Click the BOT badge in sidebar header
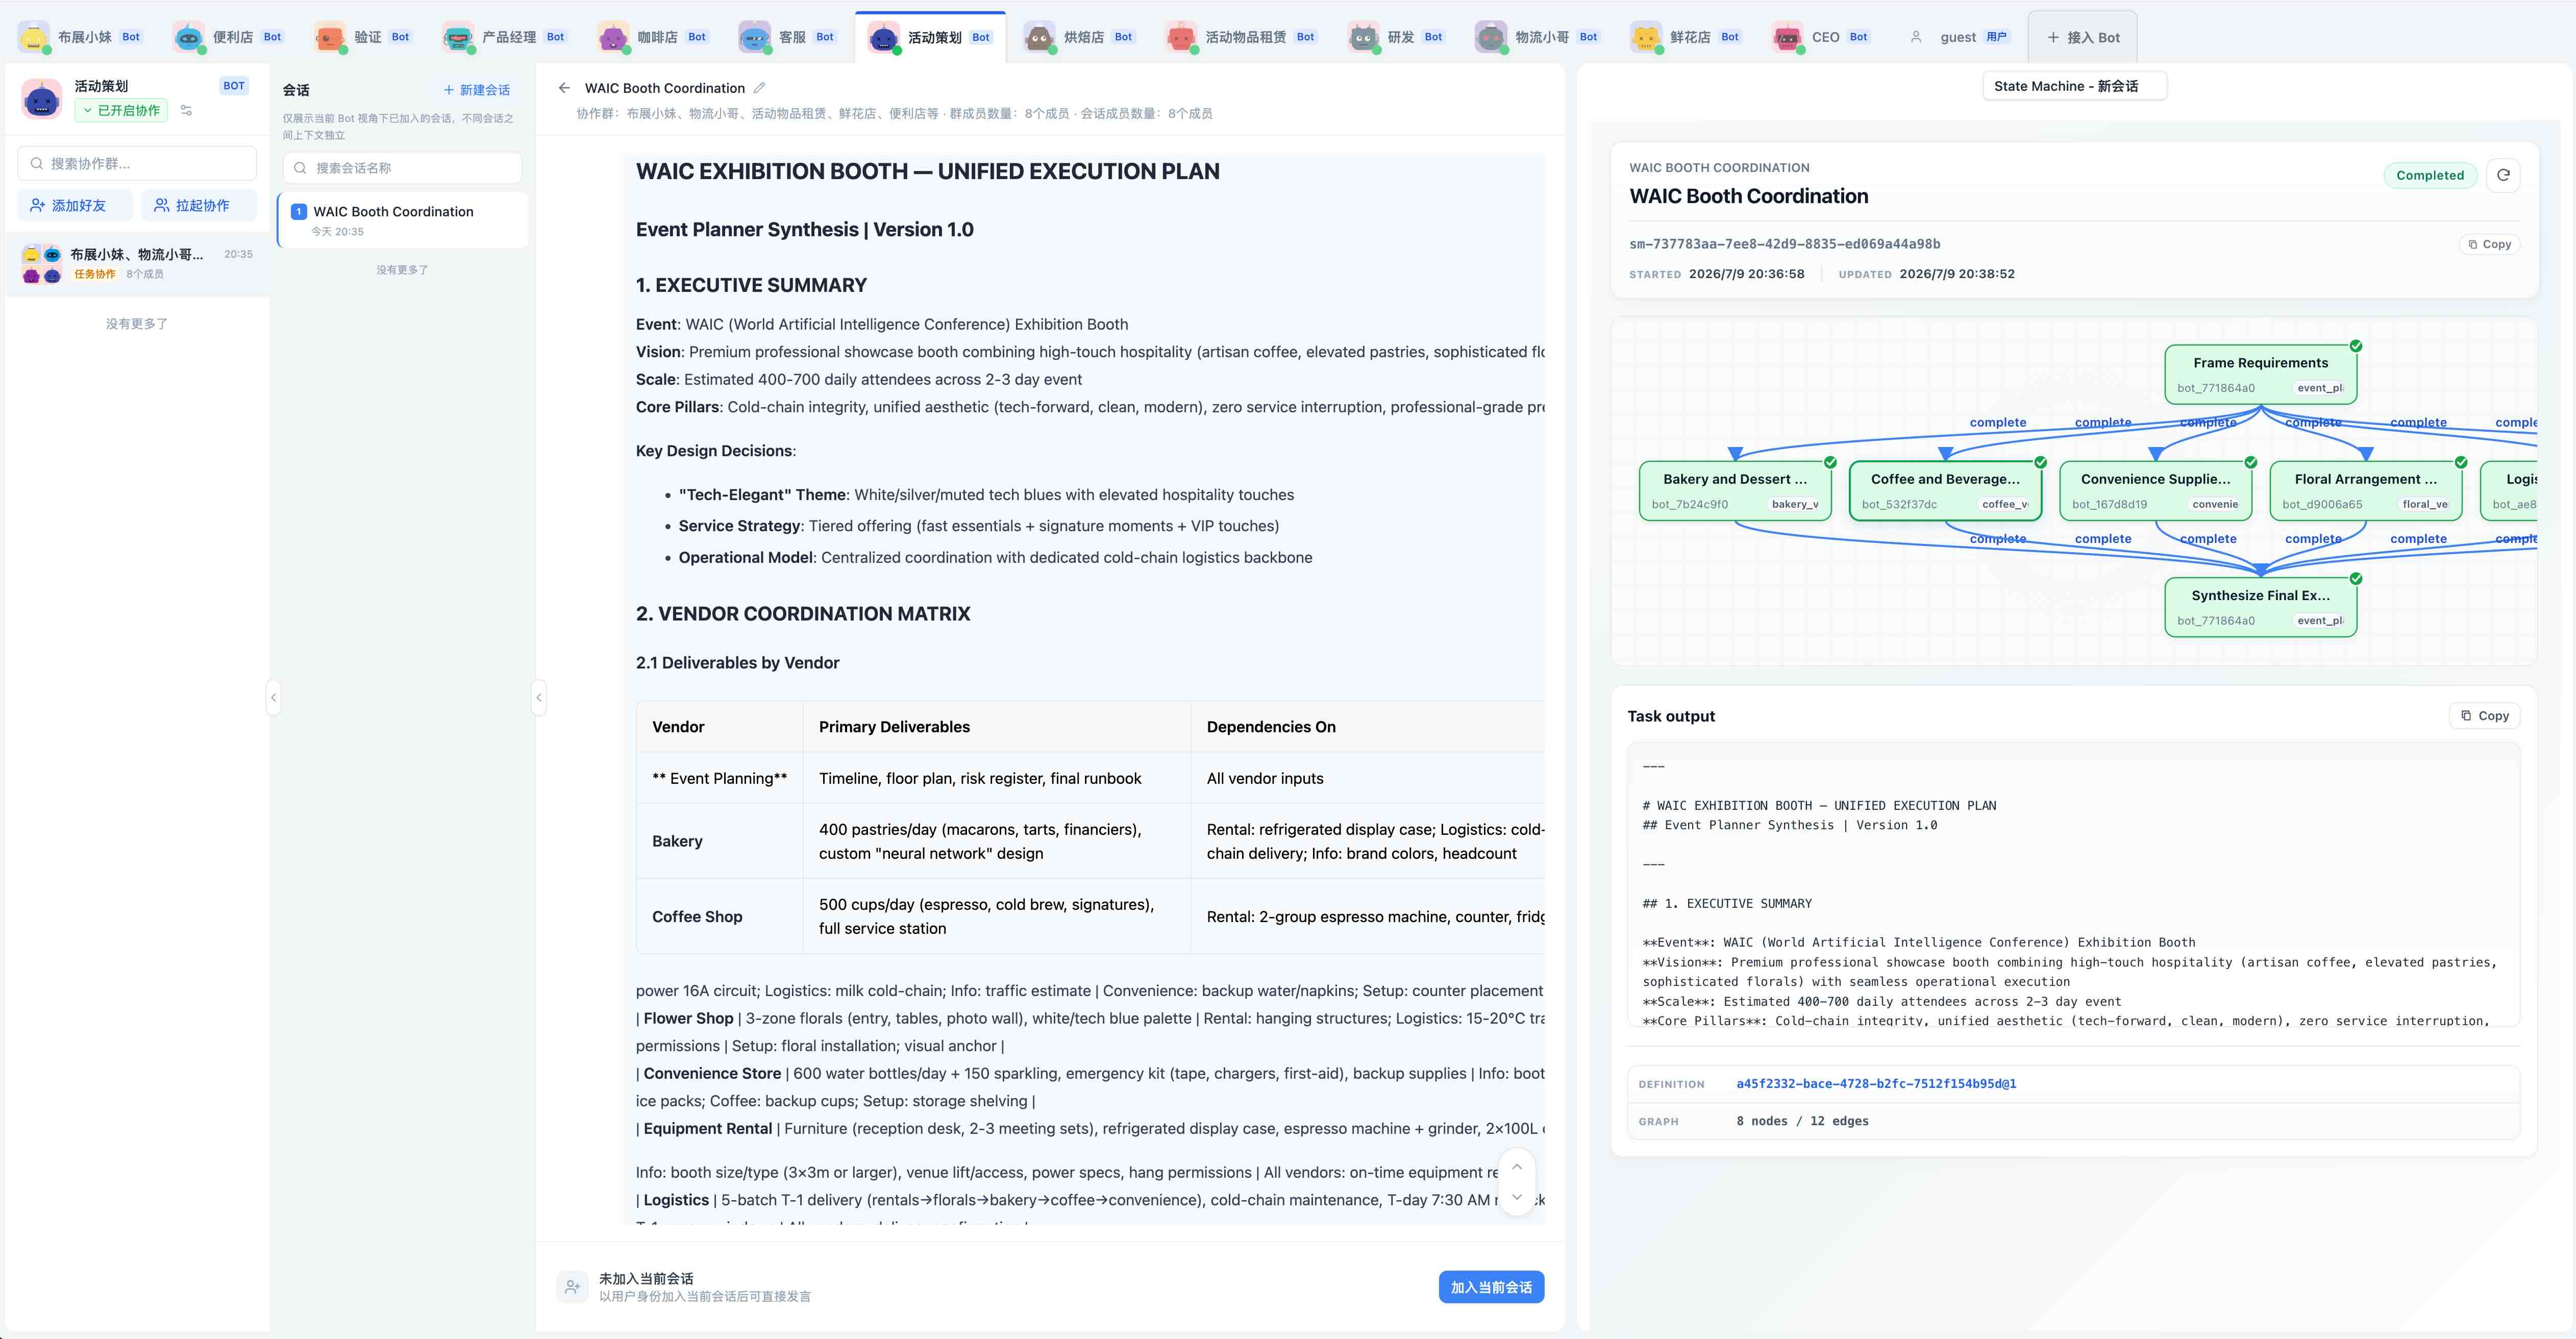 click(x=234, y=86)
